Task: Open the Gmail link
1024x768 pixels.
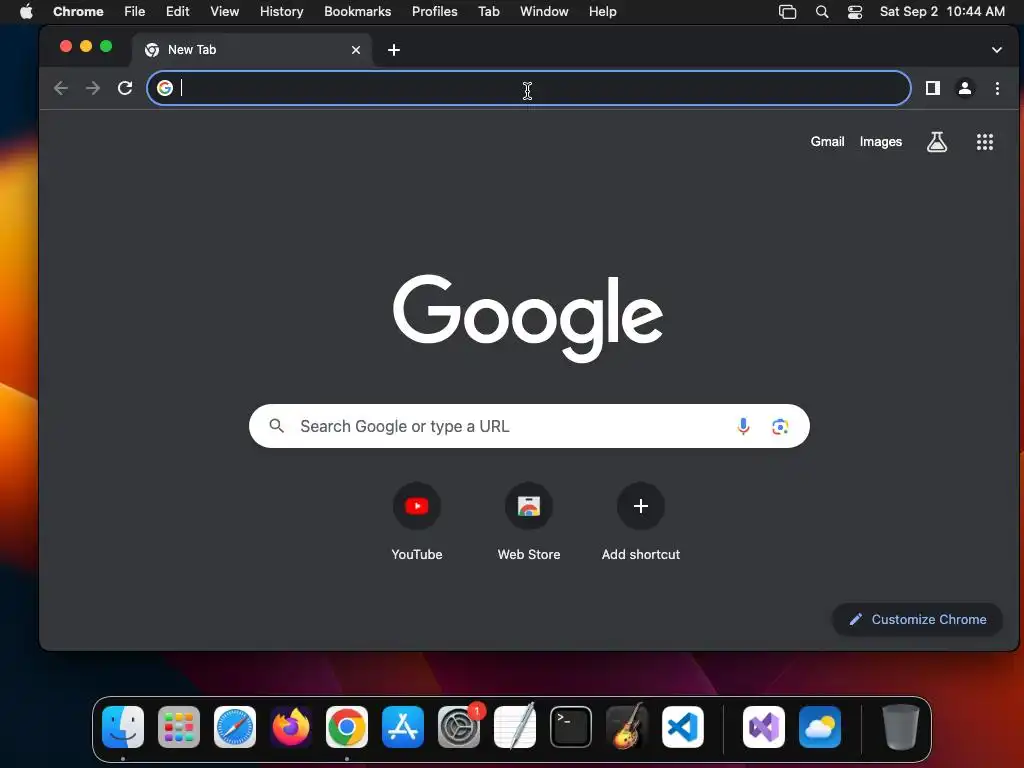Action: coord(827,142)
